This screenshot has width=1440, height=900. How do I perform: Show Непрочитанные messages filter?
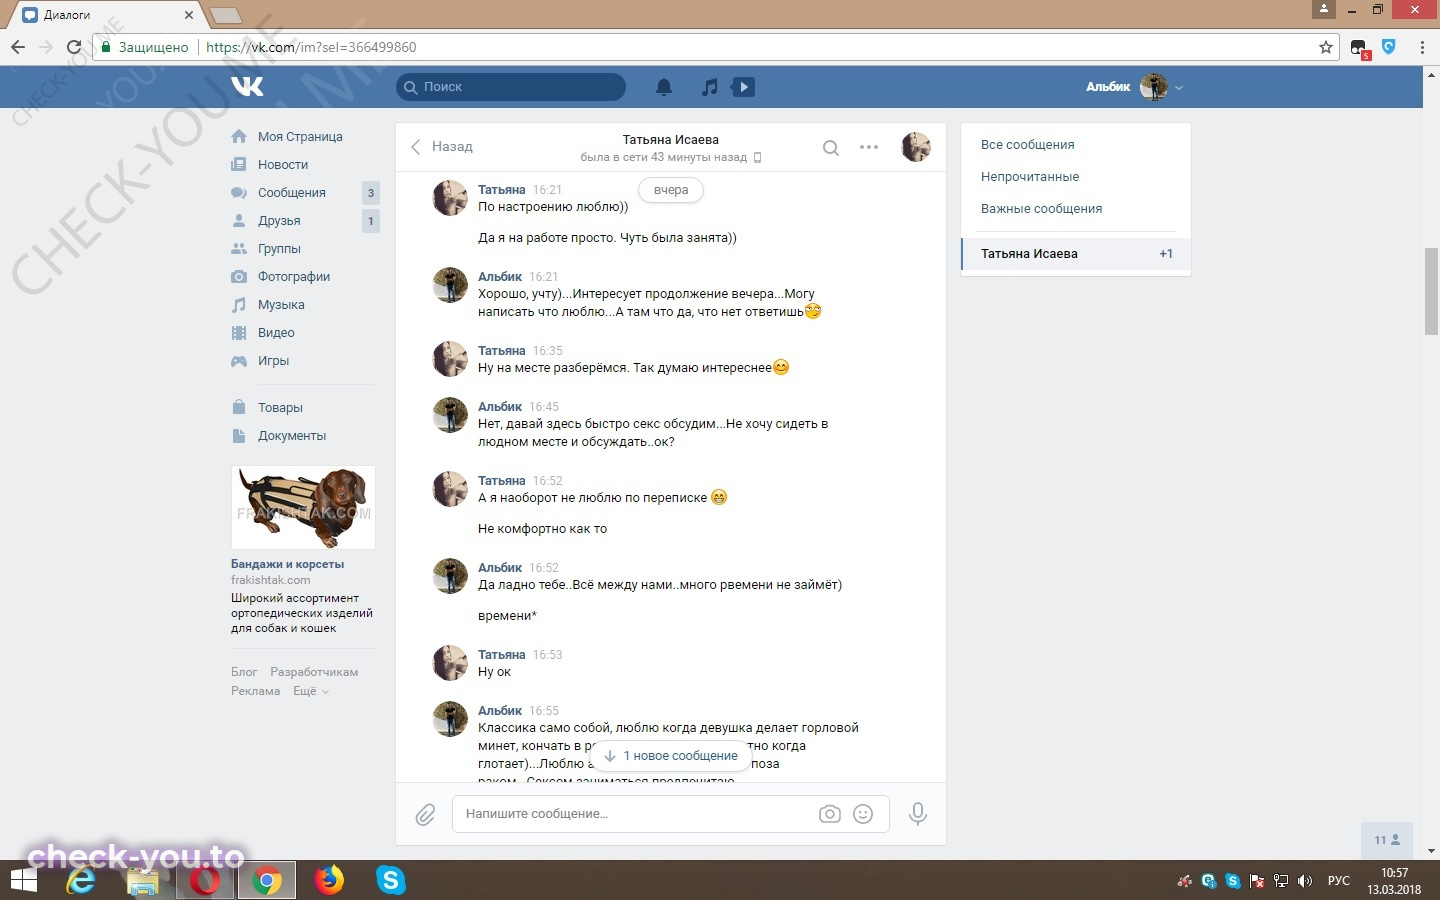coord(1030,176)
